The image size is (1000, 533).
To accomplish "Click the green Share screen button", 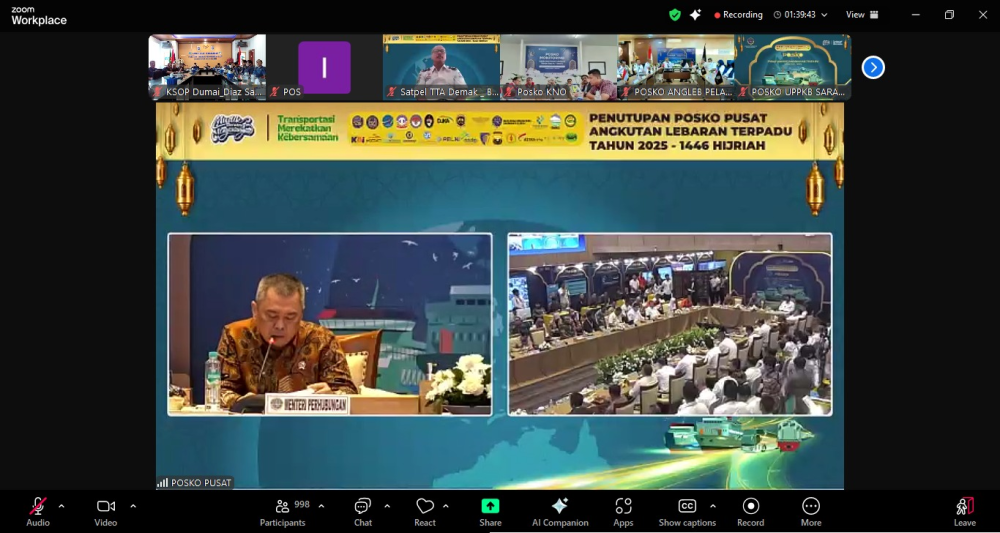I will [x=490, y=513].
